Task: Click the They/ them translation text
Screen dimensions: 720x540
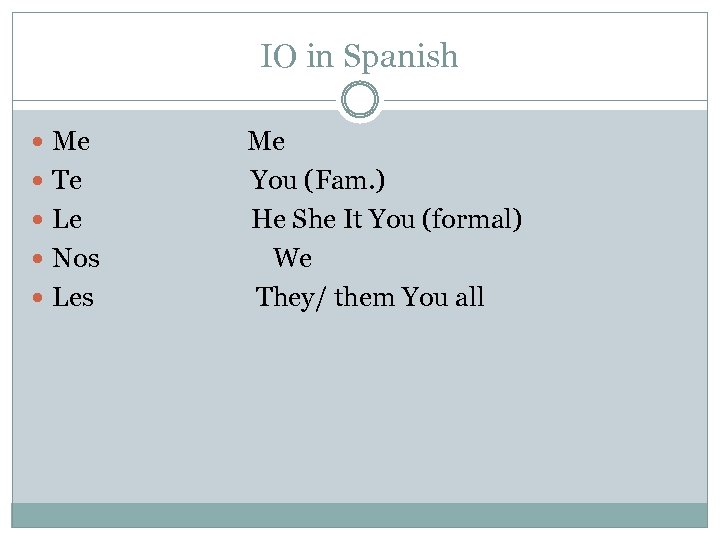Action: 325,297
